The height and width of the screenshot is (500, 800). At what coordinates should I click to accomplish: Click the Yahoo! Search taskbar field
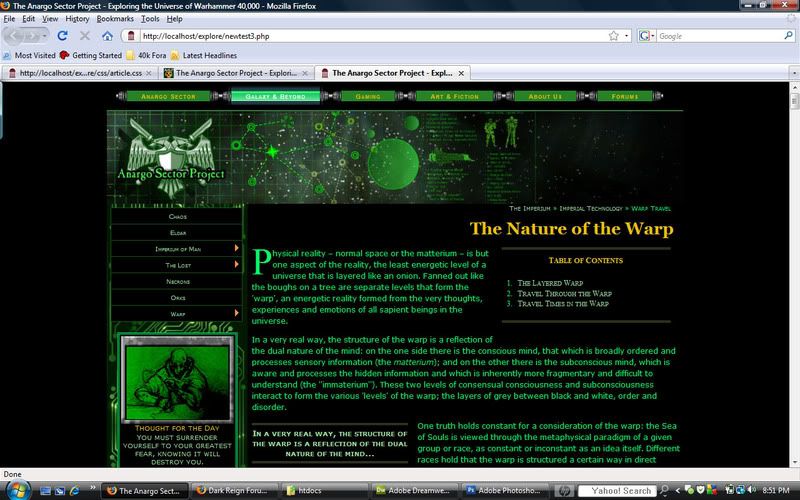(x=617, y=491)
